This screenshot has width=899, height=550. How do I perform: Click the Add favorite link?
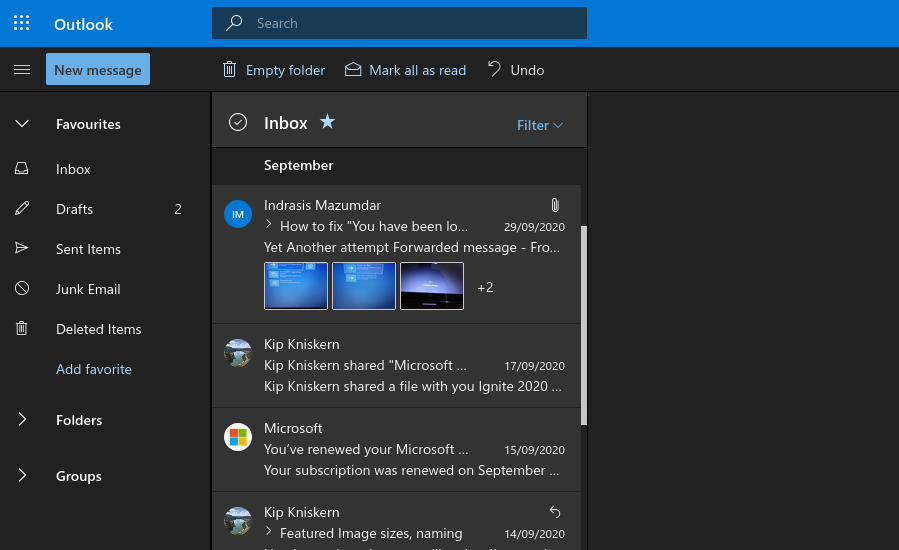(93, 369)
